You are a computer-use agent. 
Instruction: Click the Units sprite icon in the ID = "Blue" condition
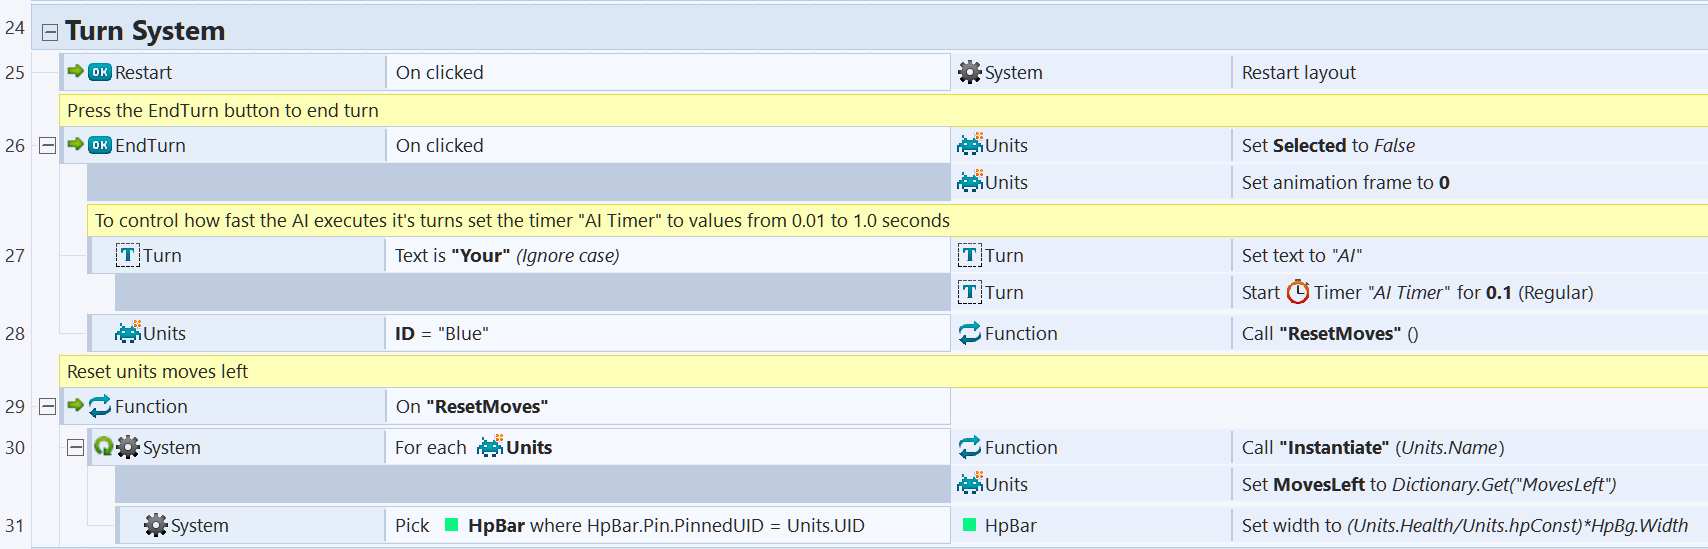[x=128, y=333]
